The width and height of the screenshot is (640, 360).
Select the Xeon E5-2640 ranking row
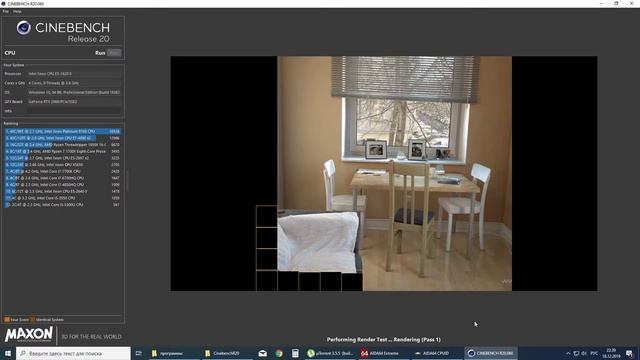coord(63,191)
